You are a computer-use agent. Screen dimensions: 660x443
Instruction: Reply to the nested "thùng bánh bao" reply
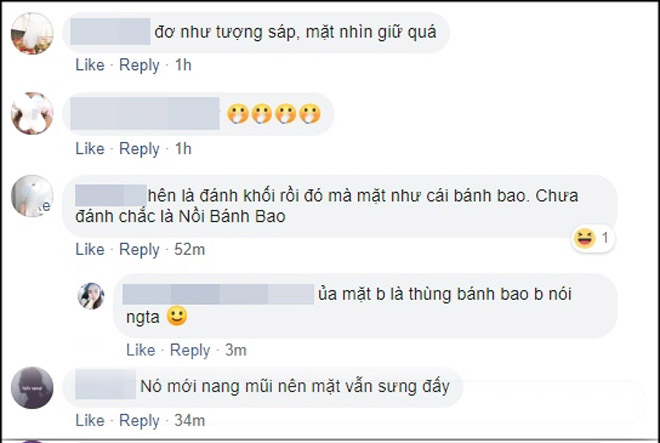[x=190, y=350]
